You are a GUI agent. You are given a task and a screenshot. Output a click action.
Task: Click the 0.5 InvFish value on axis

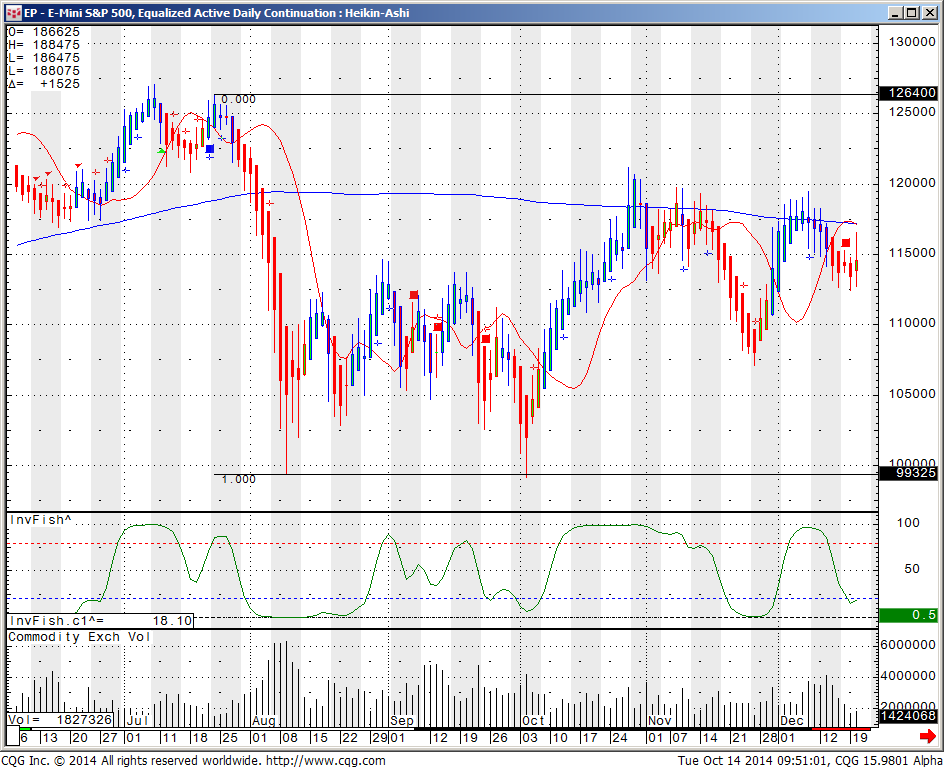907,614
